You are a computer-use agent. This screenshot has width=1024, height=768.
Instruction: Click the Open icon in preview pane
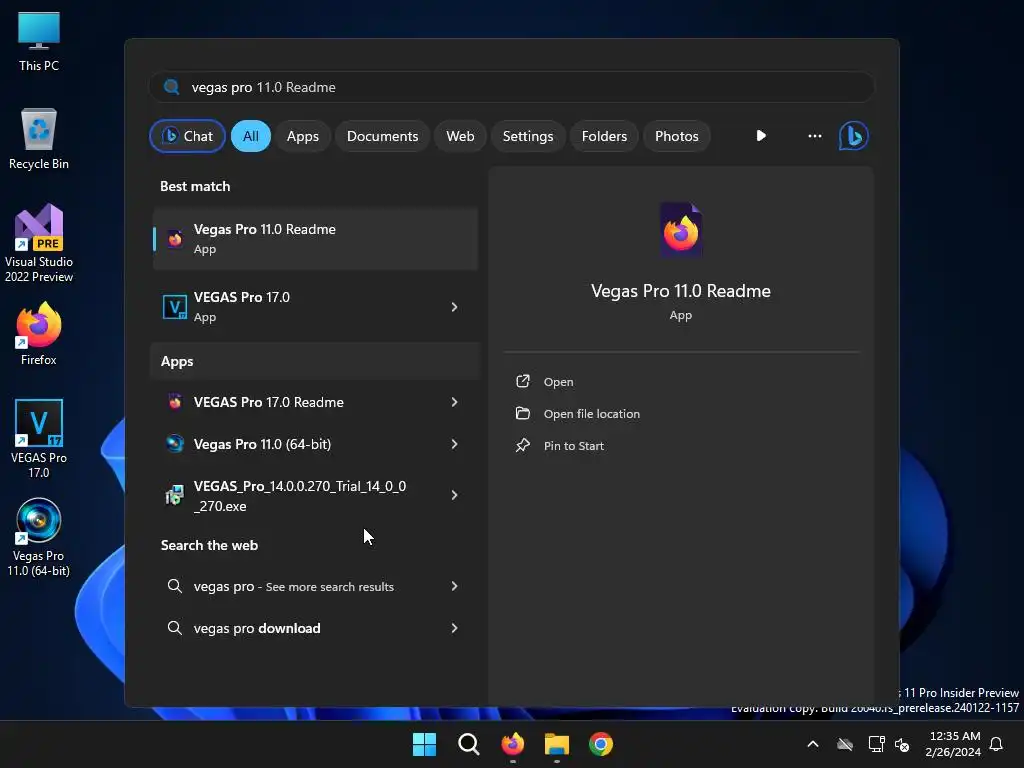tap(522, 381)
